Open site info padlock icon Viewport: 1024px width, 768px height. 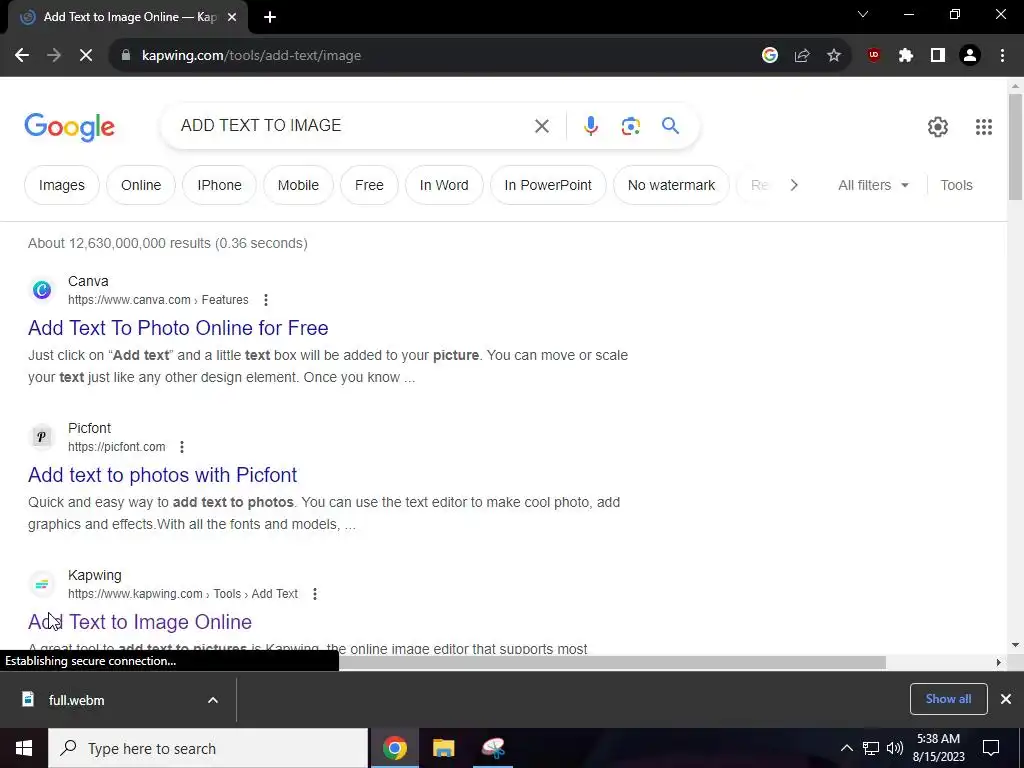[x=126, y=56]
